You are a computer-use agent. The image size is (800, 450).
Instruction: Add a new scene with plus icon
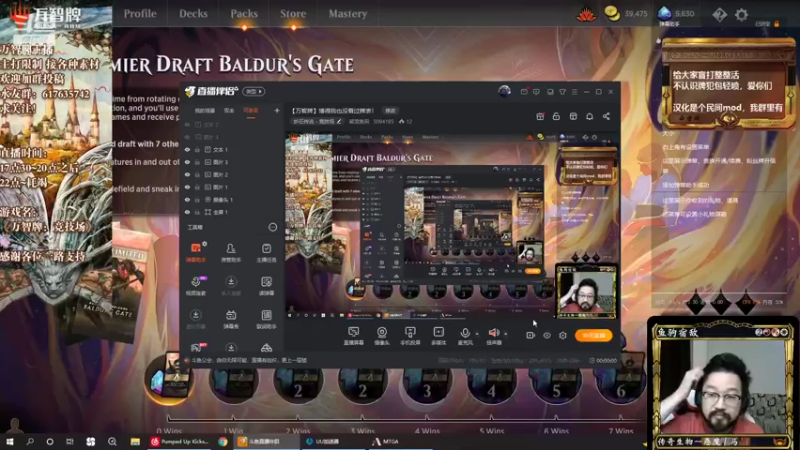point(277,110)
